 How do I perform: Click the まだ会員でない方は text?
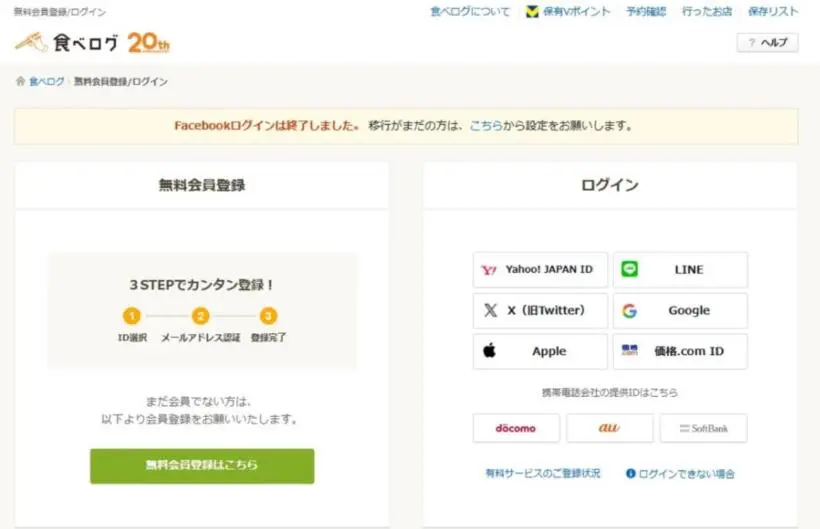pyautogui.click(x=199, y=401)
